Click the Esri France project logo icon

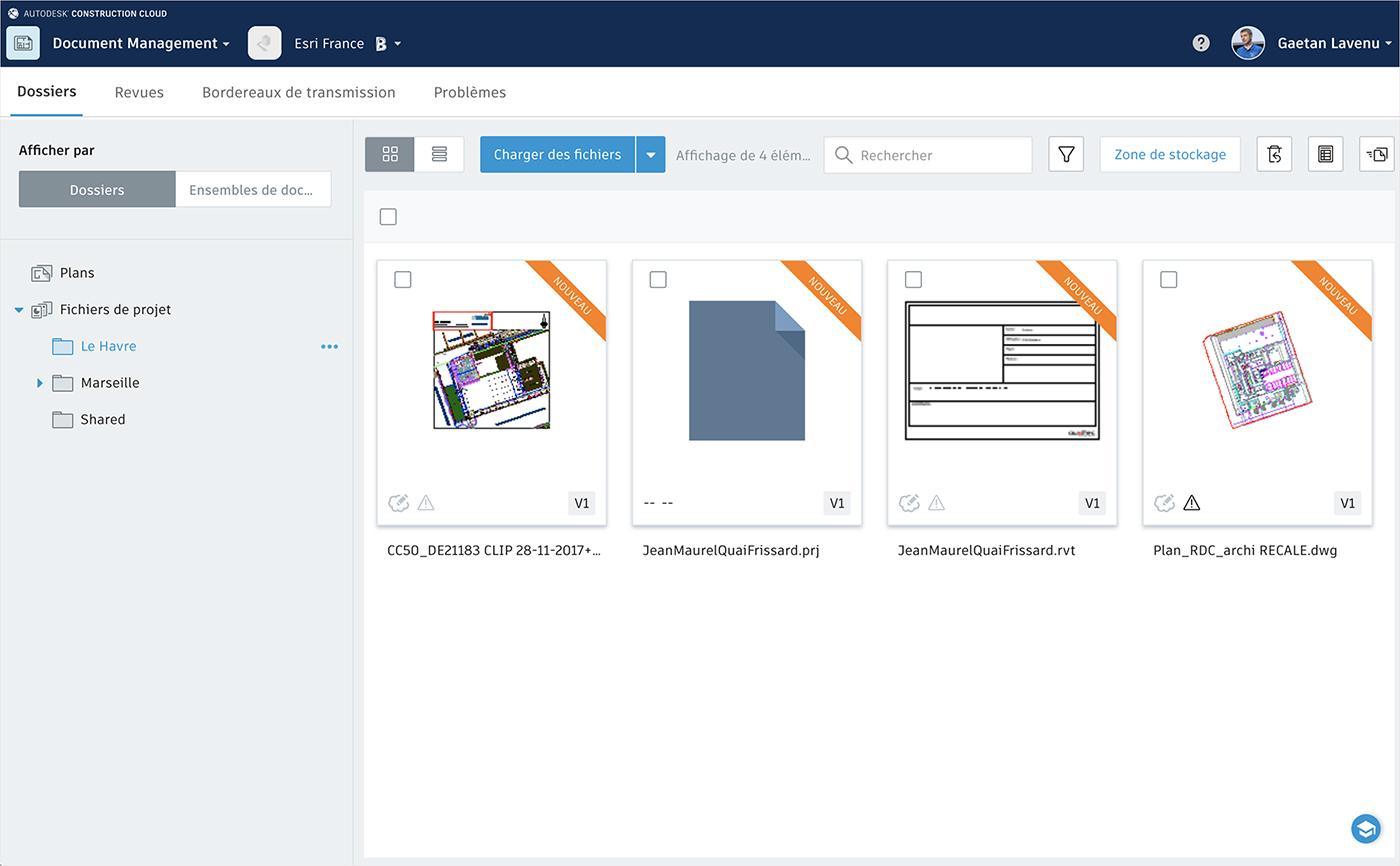tap(264, 43)
